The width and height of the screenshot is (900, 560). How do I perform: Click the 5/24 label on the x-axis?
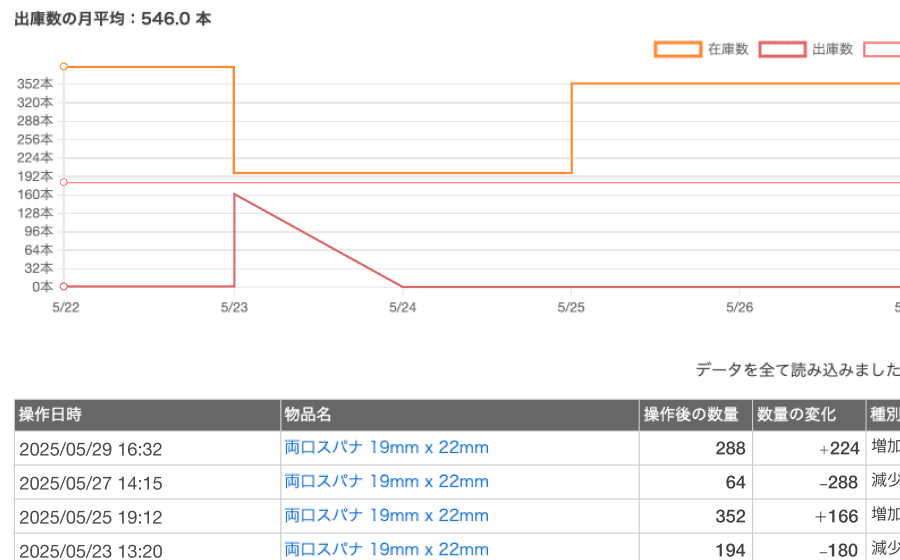402,307
